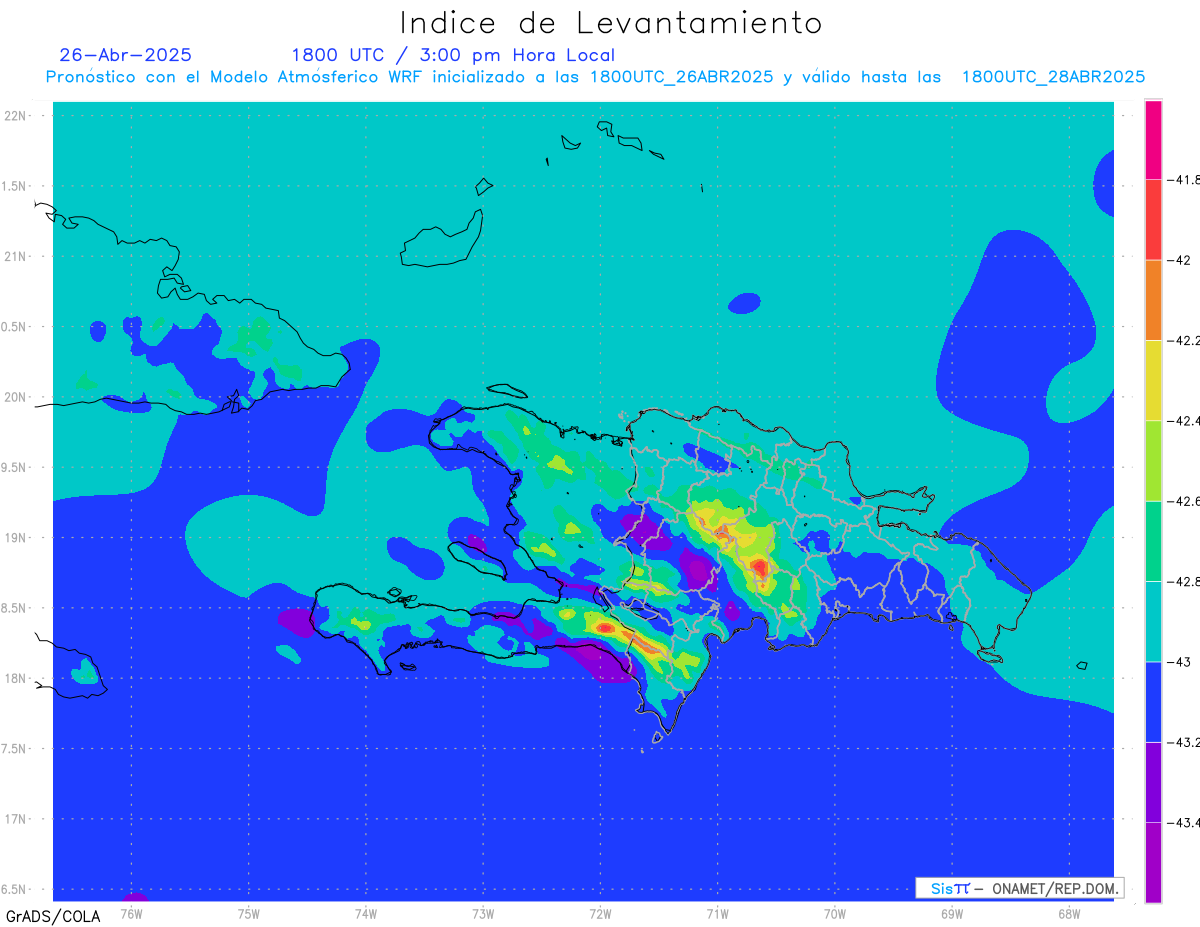Screen dimensions: 1200x927
Task: Click the '-43' legend value
Action: [x=1177, y=662]
